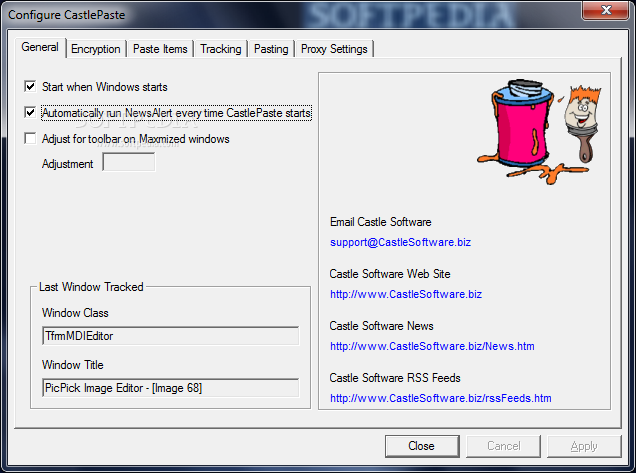Click the Adjustment input field
636x473 pixels.
pyautogui.click(x=129, y=162)
